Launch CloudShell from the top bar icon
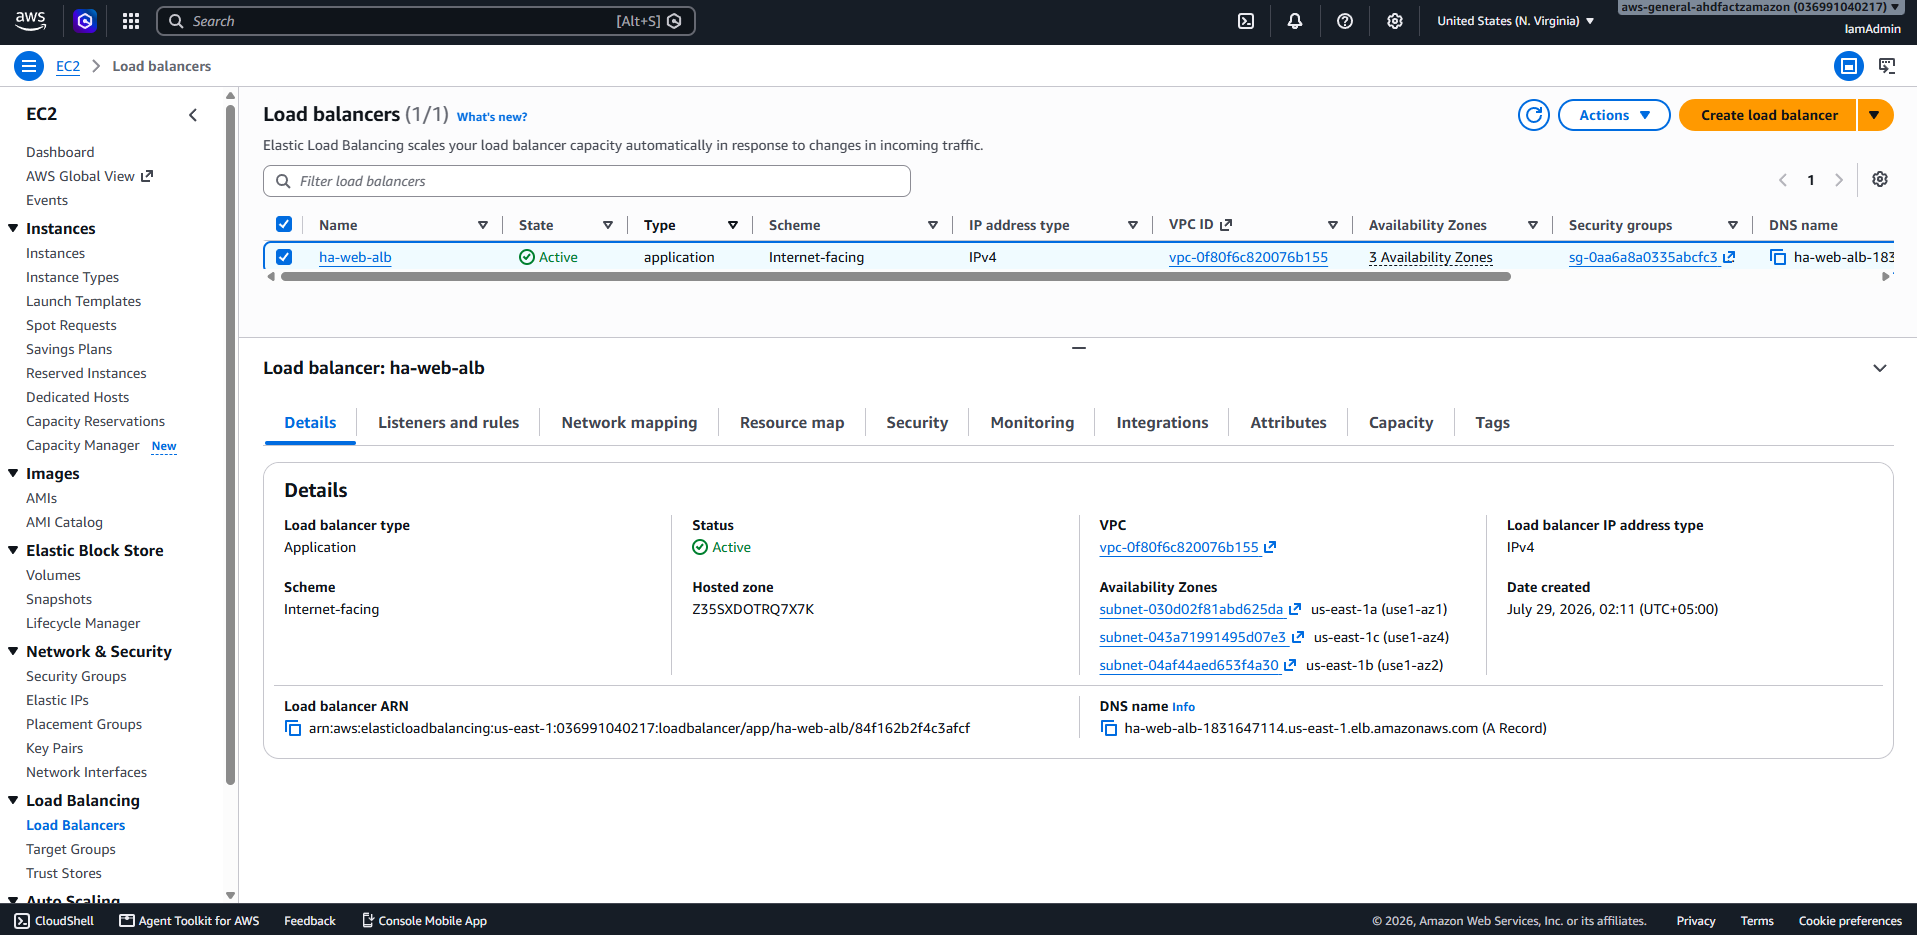This screenshot has height=935, width=1917. 1246,21
